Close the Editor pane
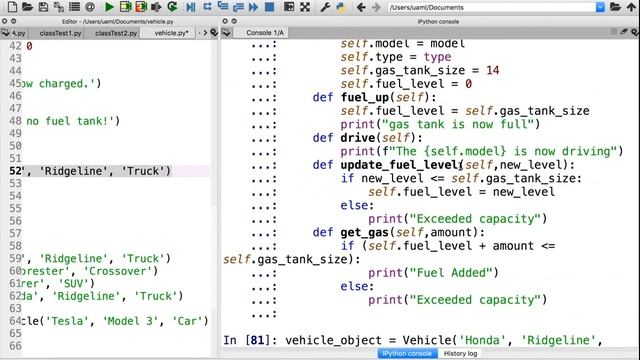Screen dimensions: 640x360 click(4, 21)
